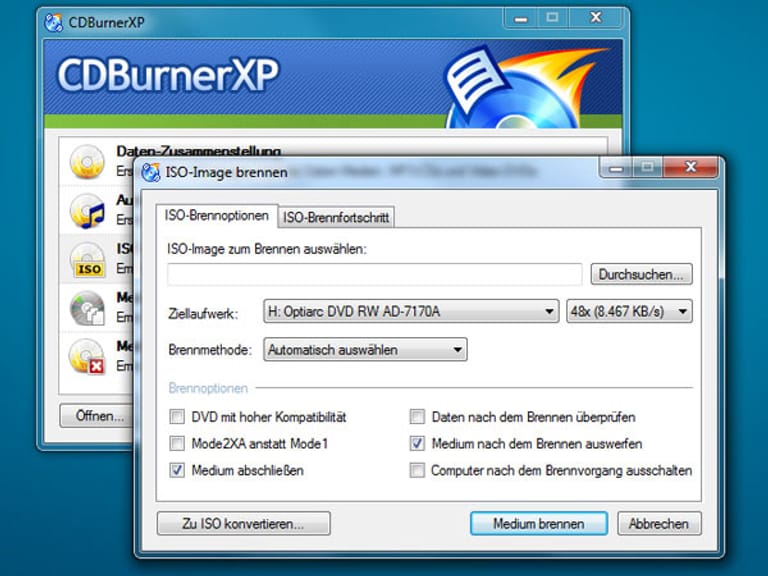This screenshot has height=576, width=768.
Task: Click the Durchsuchen... button
Action: click(x=642, y=274)
